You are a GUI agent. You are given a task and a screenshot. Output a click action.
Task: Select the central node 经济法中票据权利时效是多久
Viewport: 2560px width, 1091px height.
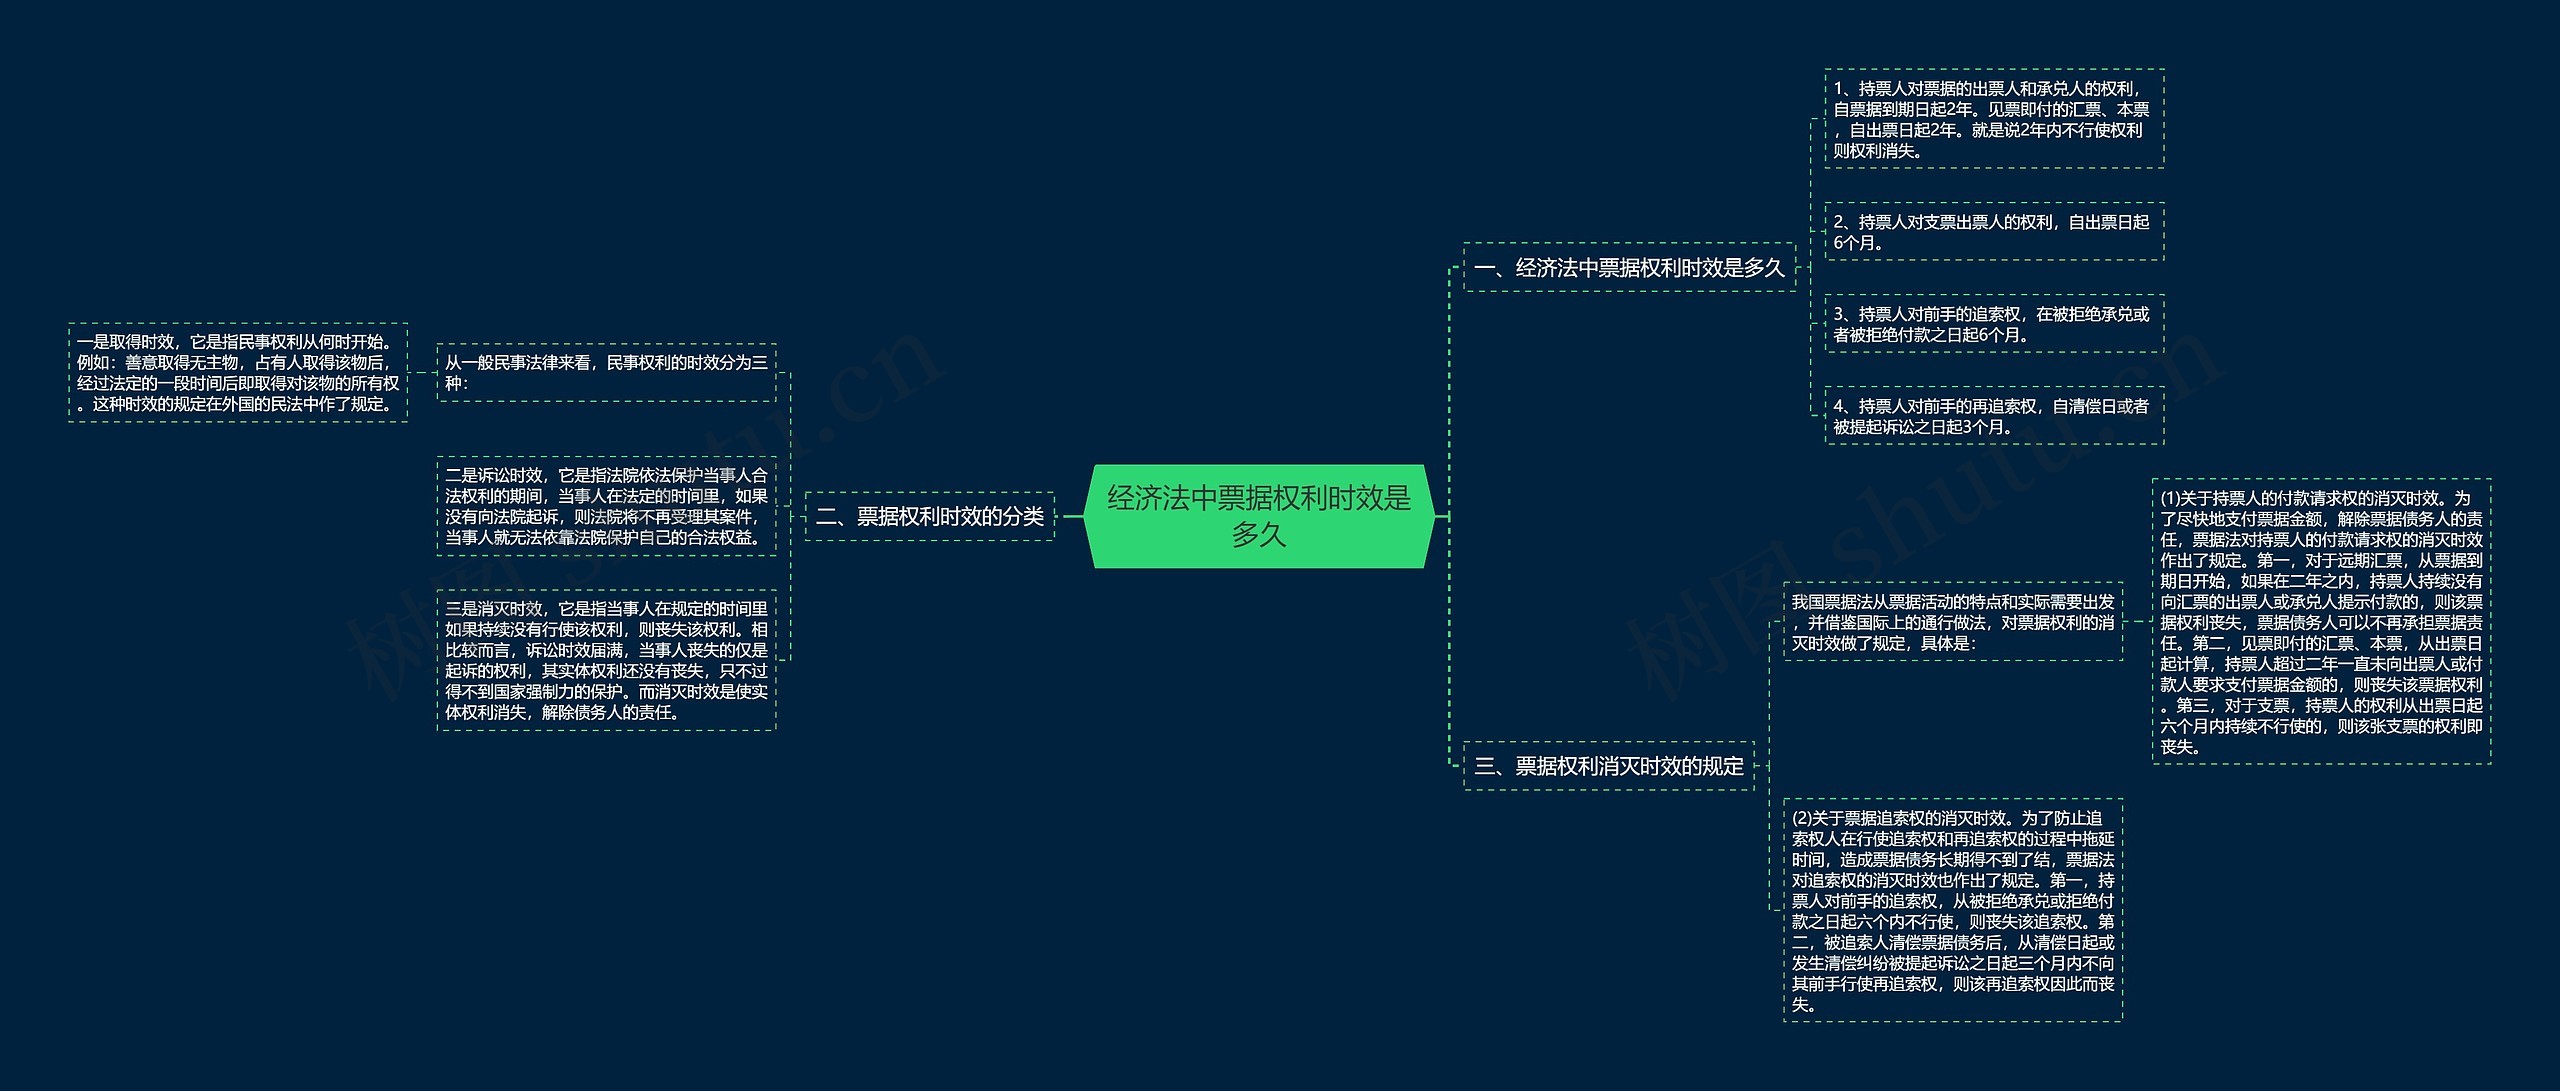click(x=1259, y=516)
